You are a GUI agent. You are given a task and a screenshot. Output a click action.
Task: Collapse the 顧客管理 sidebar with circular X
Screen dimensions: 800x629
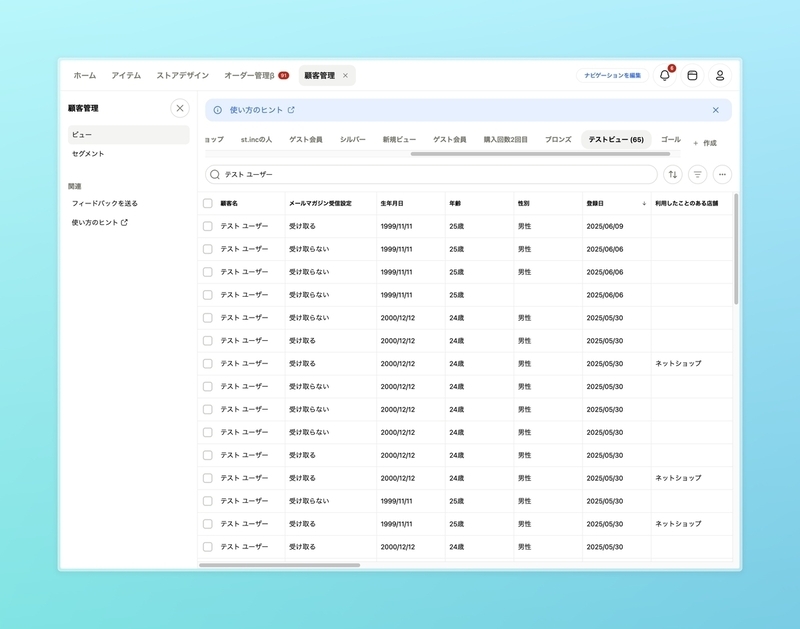pos(180,108)
